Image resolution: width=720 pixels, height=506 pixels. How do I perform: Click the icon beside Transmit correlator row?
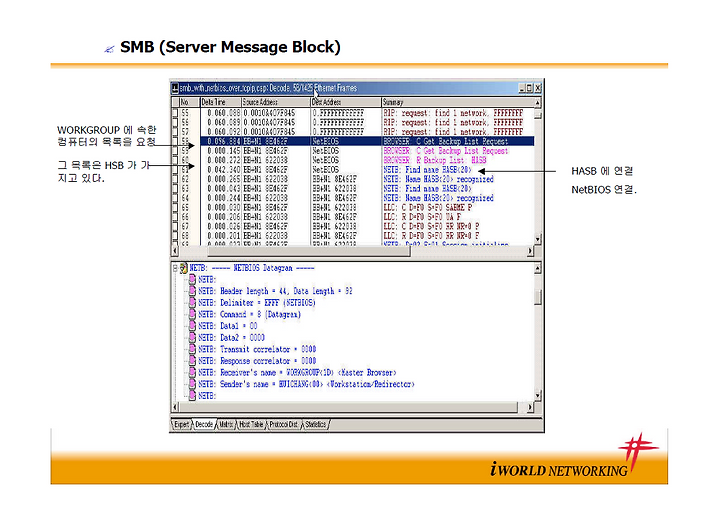192,349
